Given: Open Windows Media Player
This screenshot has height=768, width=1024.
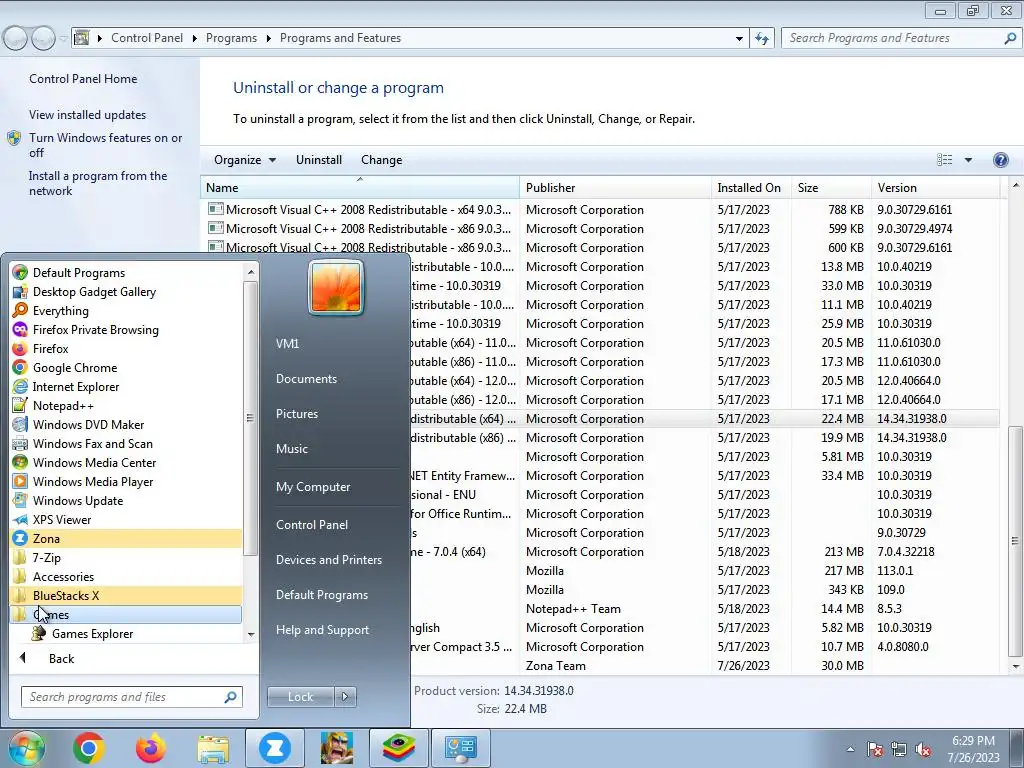Looking at the screenshot, I should (x=93, y=481).
